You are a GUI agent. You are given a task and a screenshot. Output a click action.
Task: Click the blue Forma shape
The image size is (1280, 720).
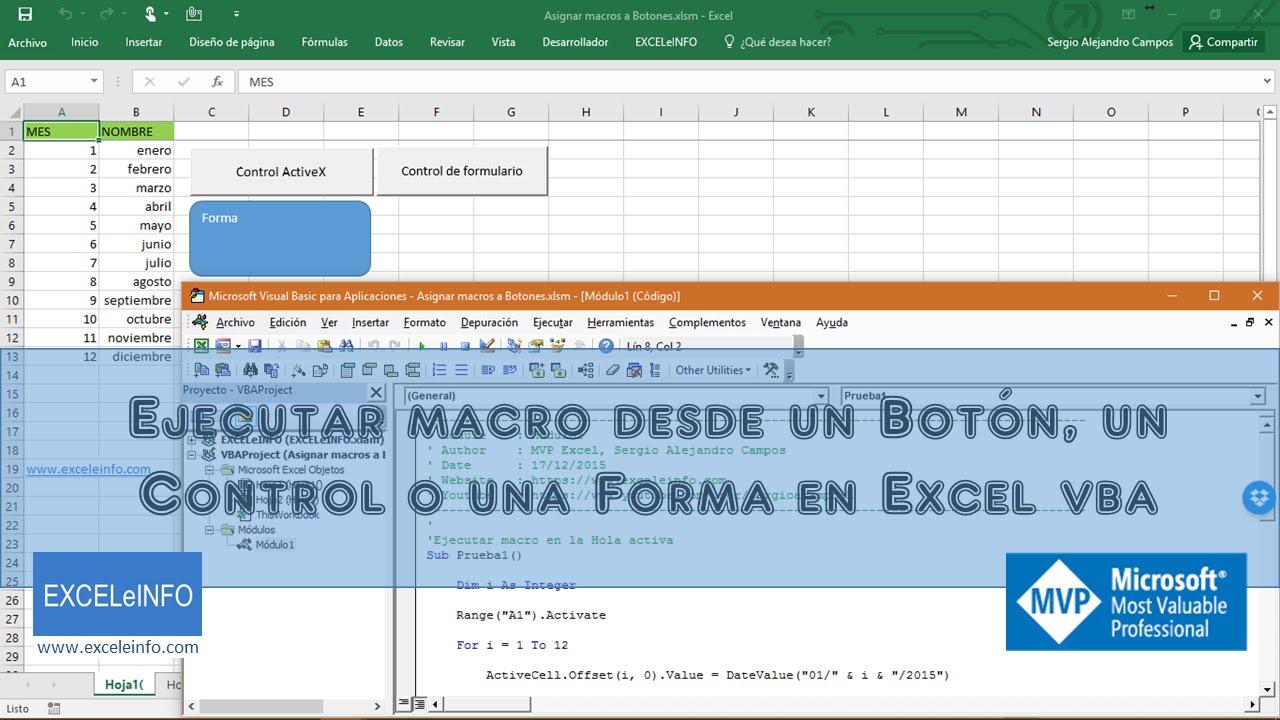(x=280, y=238)
